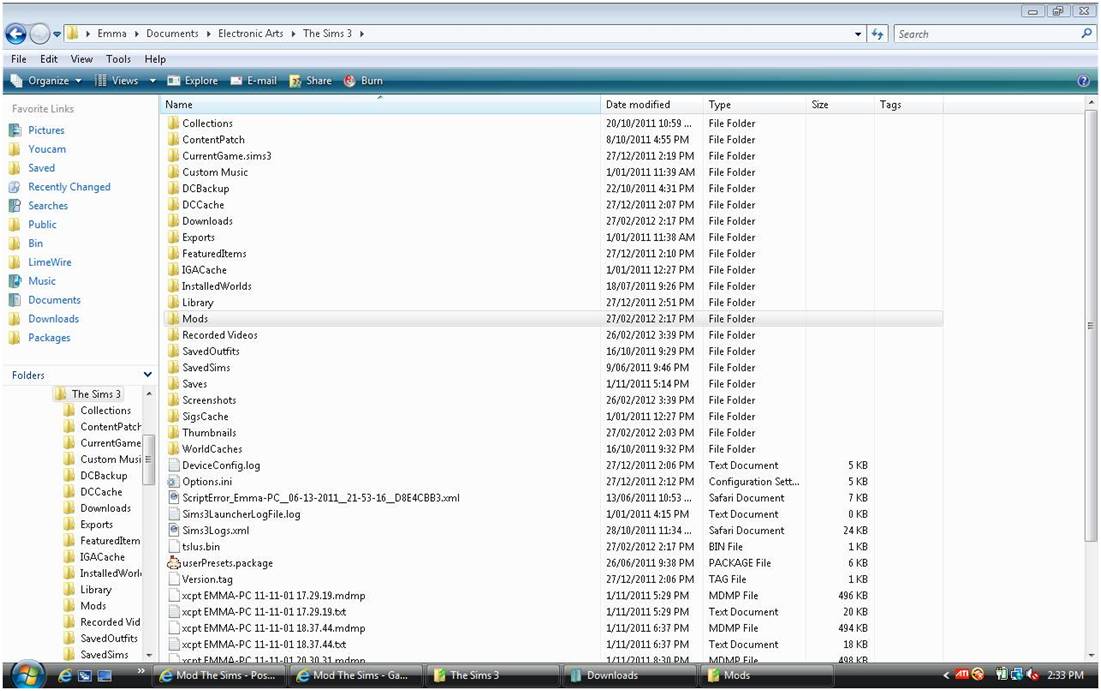Select the Options.ini file icon

point(173,482)
